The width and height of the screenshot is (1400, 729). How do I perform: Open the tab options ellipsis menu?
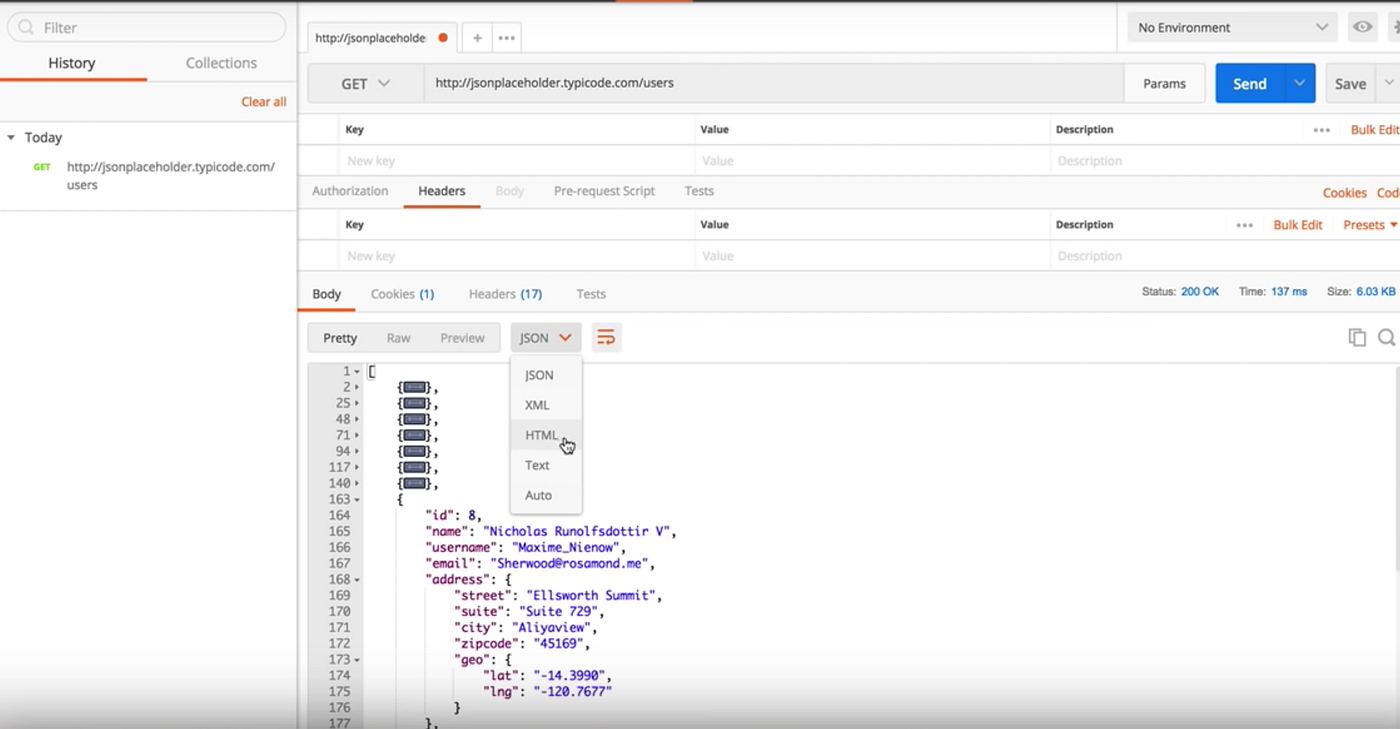pyautogui.click(x=506, y=37)
